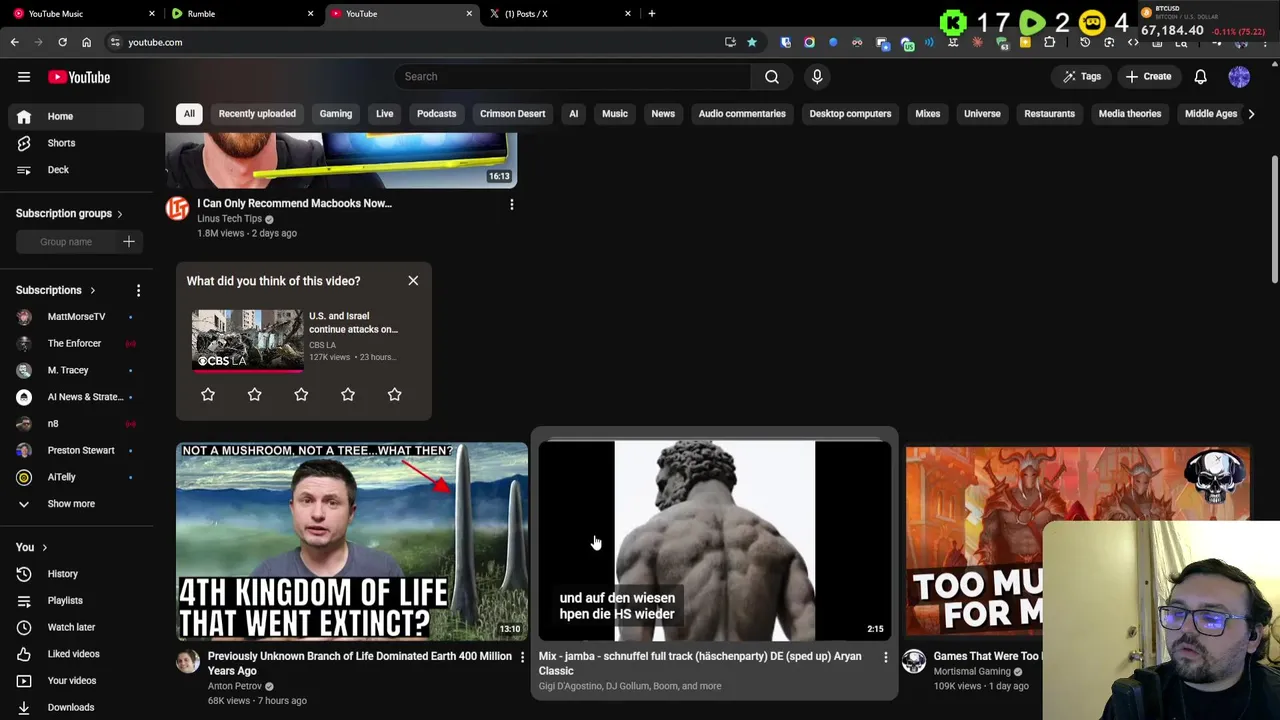Screen dimensions: 1280x720
Task: Start voice search with microphone icon
Action: pos(817,77)
